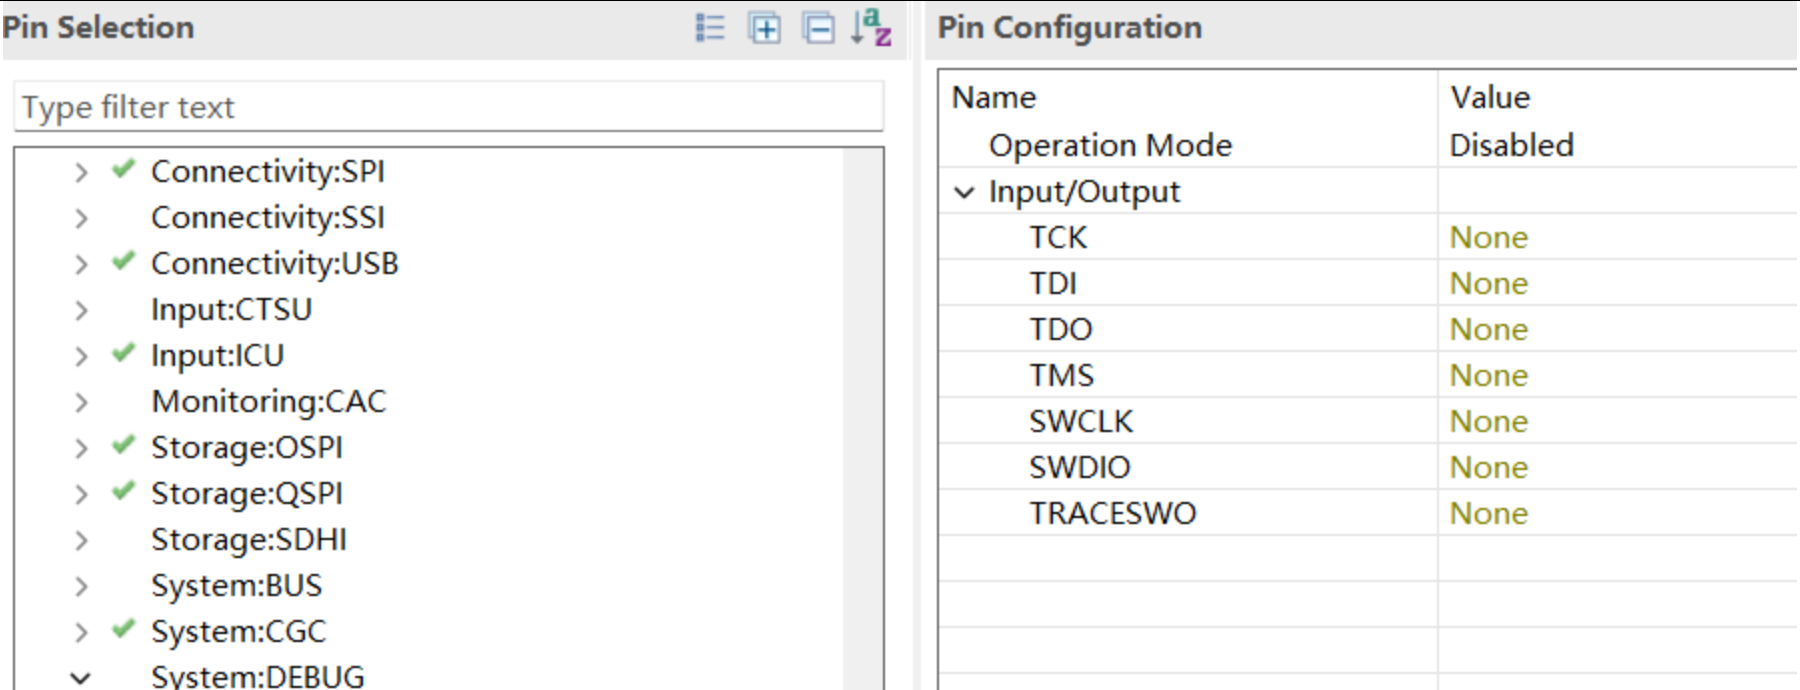
Task: Click the green check beside Connectivity:SPI
Action: coord(123,170)
